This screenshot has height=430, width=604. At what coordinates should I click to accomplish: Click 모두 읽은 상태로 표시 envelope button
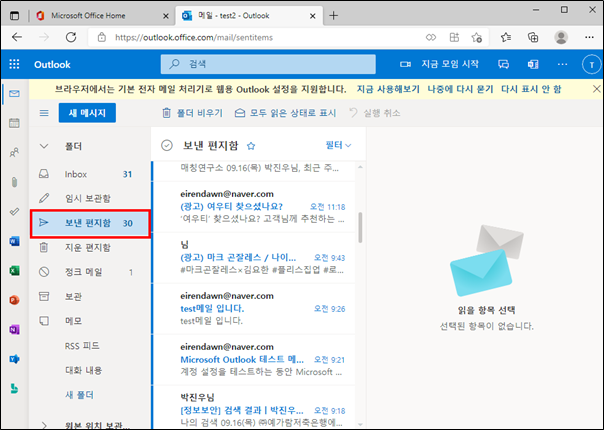[x=285, y=113]
